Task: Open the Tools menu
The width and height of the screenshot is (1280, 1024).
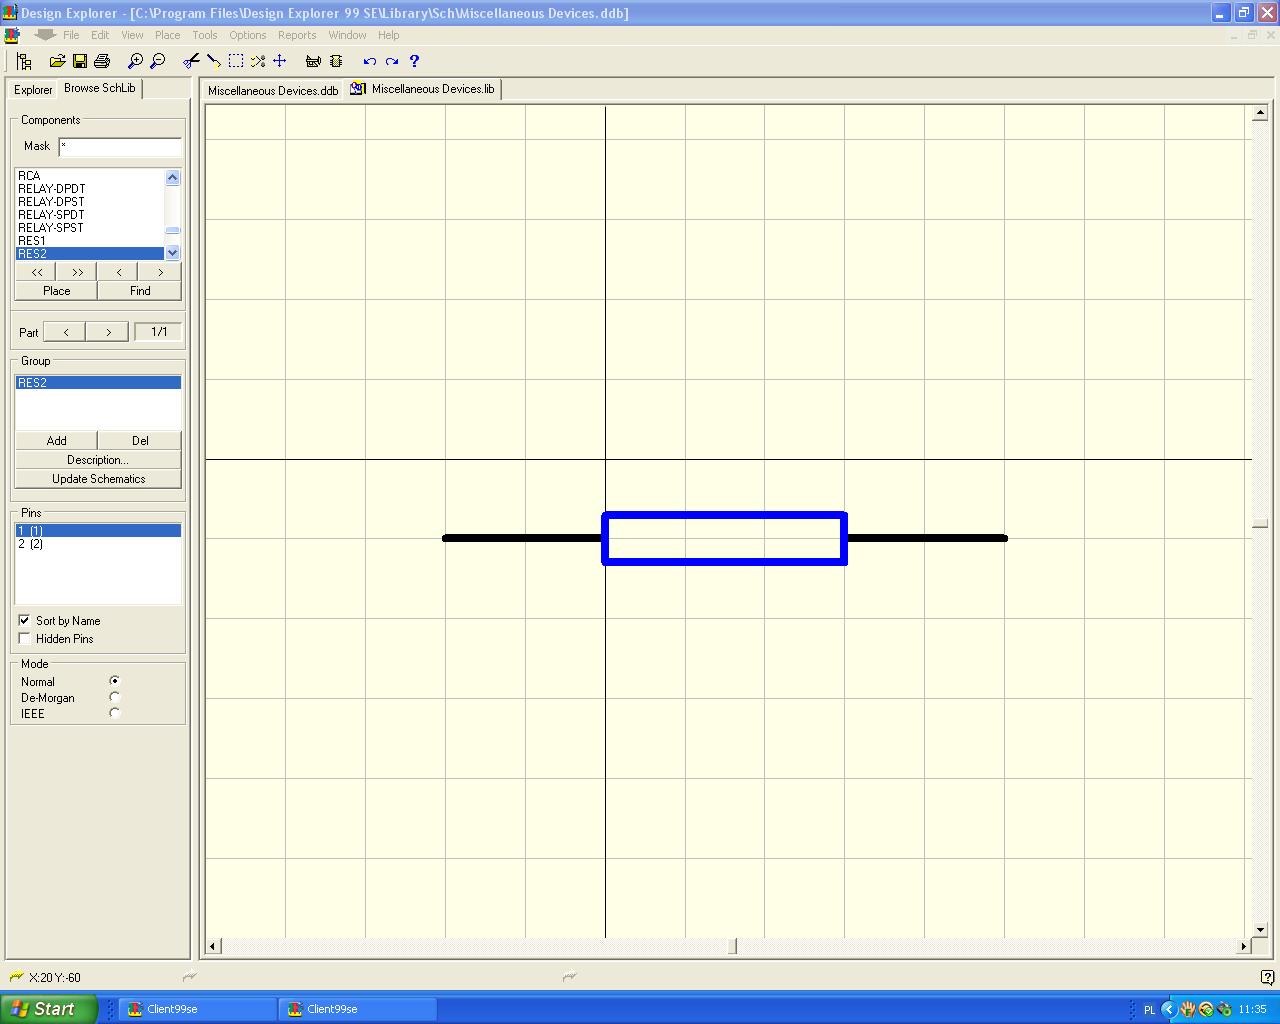Action: [x=204, y=35]
